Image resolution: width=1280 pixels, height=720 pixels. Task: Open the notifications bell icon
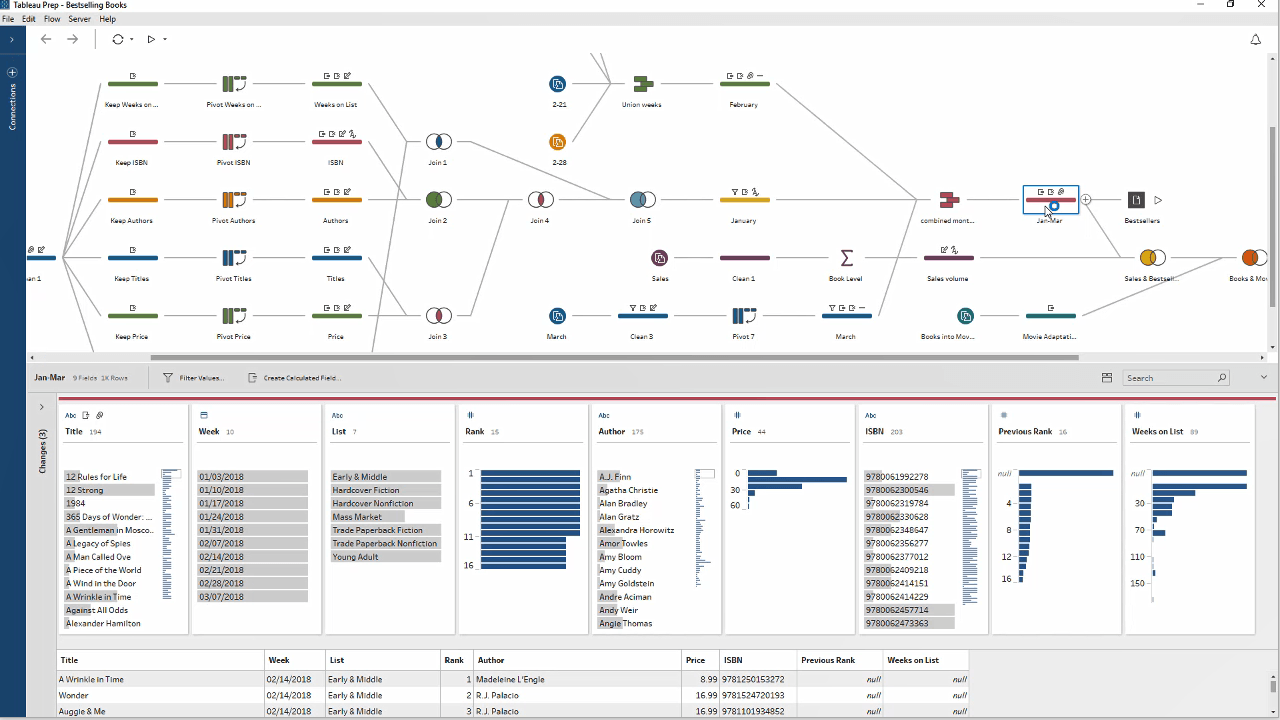(x=1256, y=40)
